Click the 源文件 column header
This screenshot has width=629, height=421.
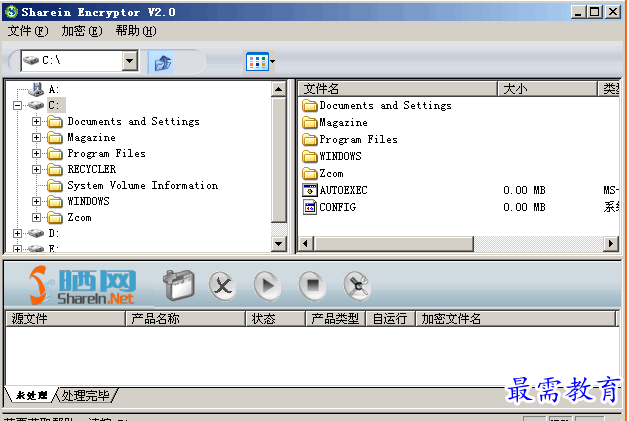[x=66, y=319]
